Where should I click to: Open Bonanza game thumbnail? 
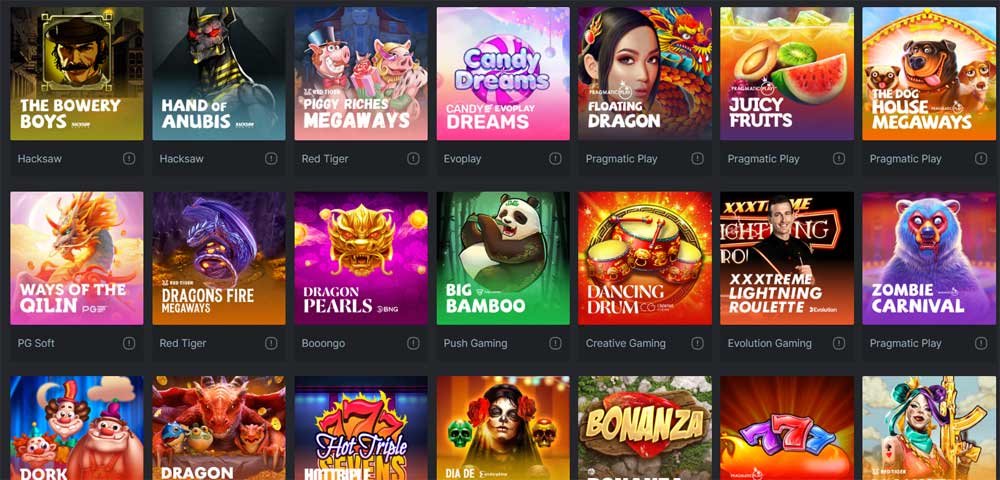(x=645, y=428)
